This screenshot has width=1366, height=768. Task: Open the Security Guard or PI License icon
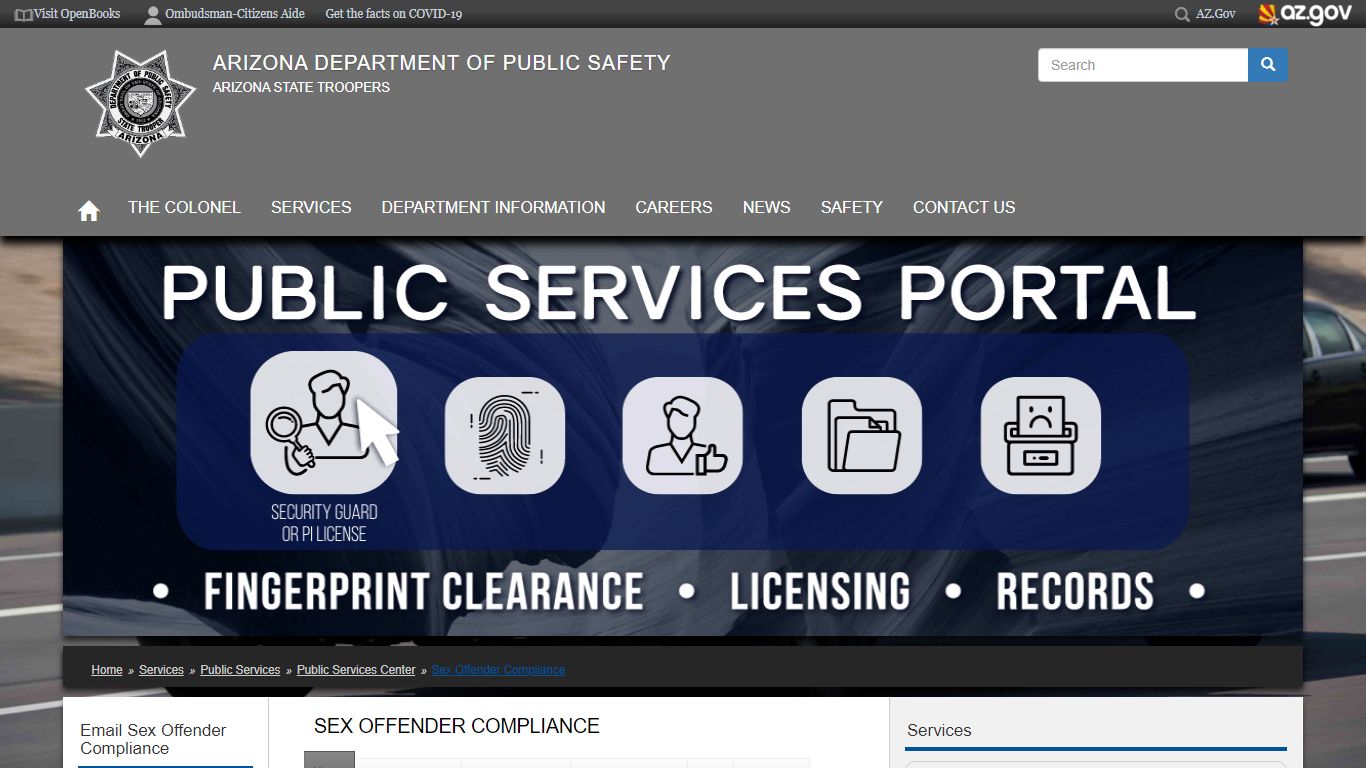pos(324,422)
